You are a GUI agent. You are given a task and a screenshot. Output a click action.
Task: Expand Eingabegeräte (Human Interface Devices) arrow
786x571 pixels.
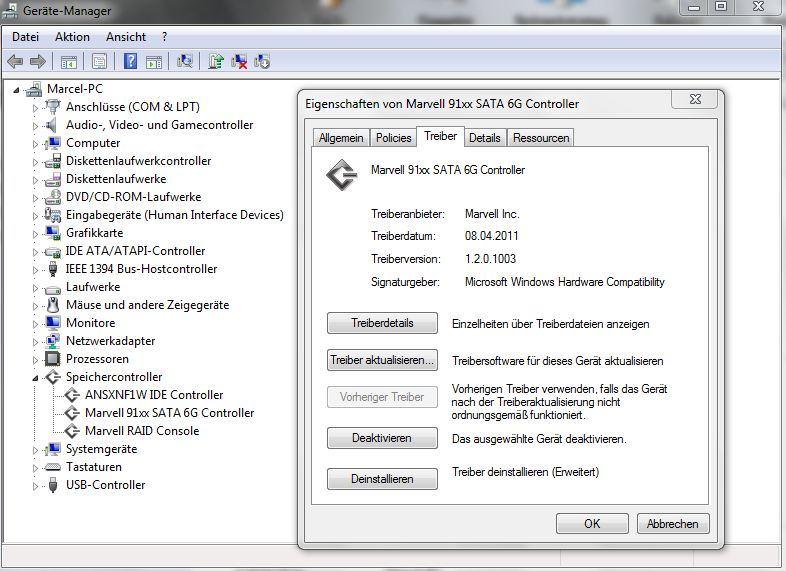[35, 216]
